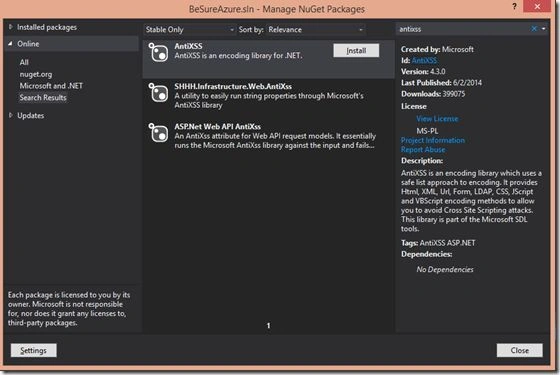Select the nuget.org package source
560x375 pixels.
(x=36, y=74)
